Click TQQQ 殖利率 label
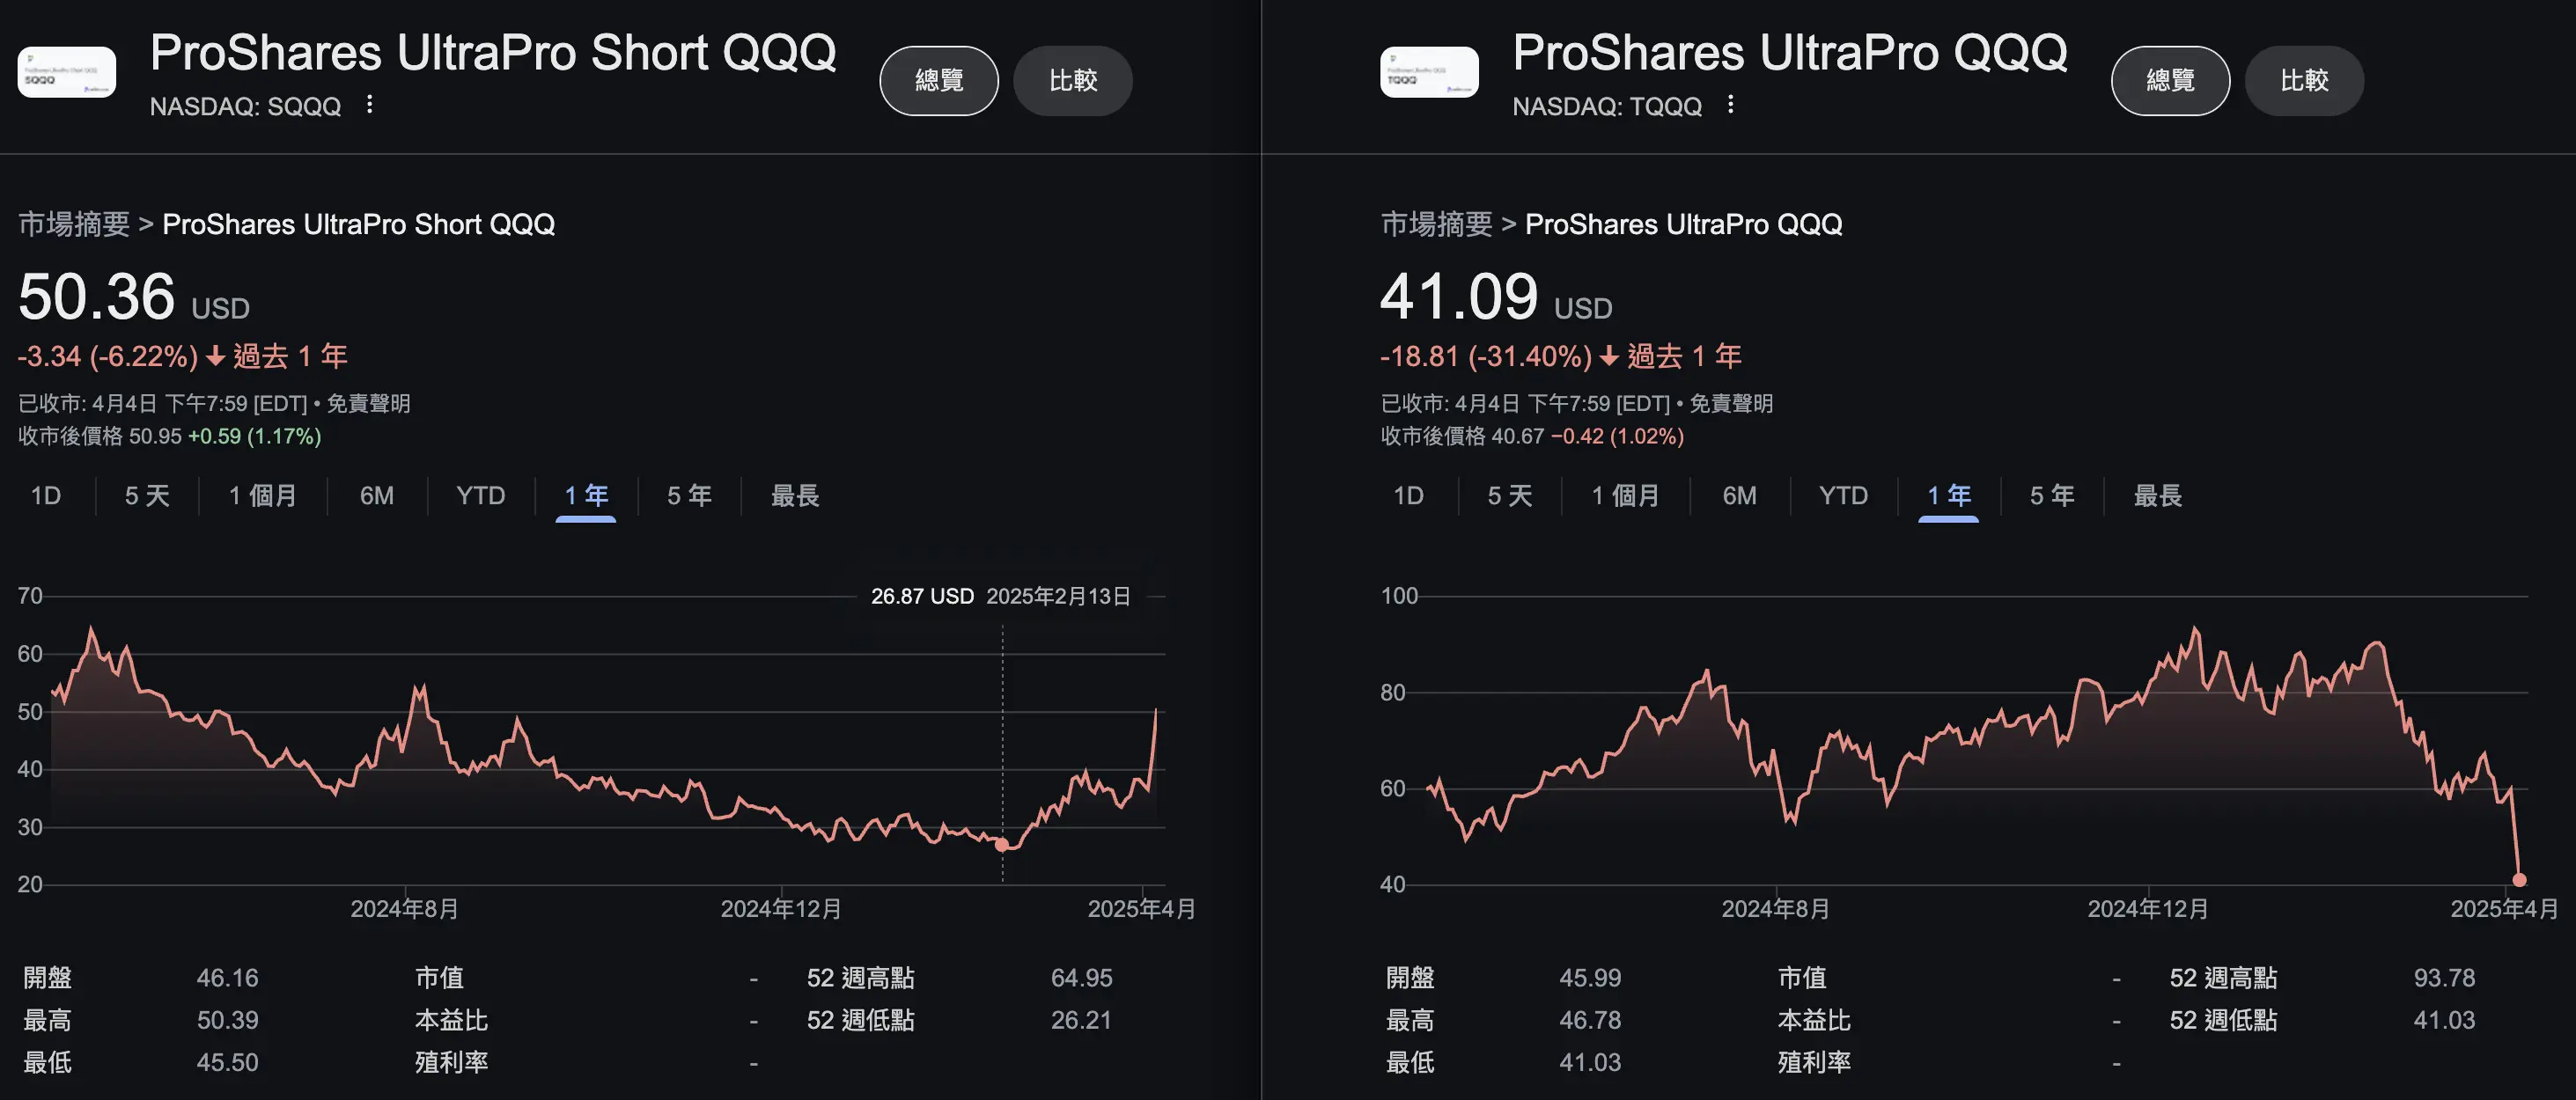 (1815, 1062)
